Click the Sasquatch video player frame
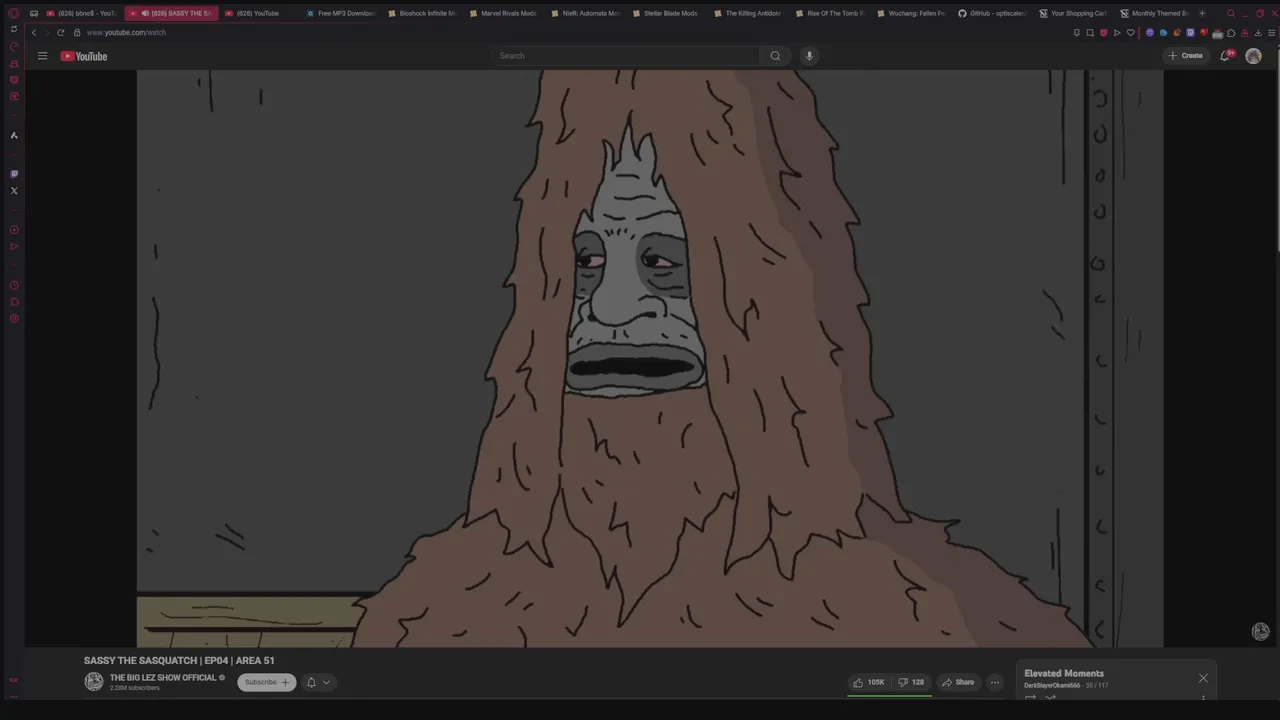This screenshot has width=1280, height=720. tap(650, 358)
